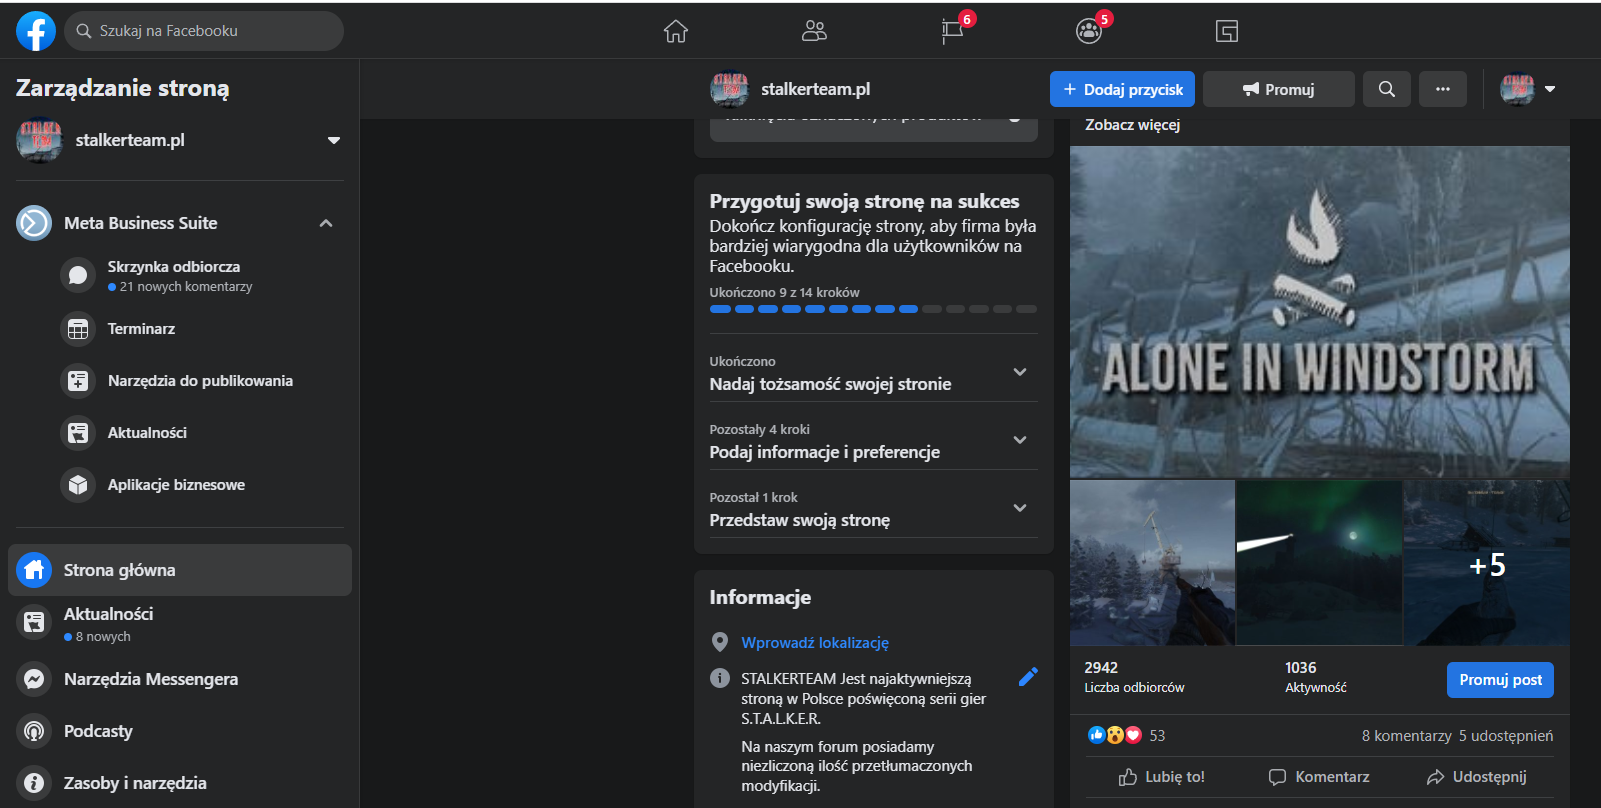The width and height of the screenshot is (1601, 808).
Task: Click the pencil edit icon in Informacje
Action: 1028,677
